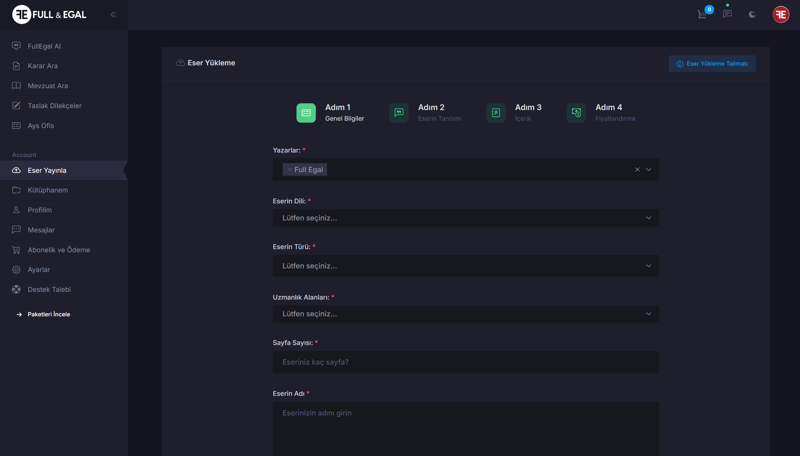Click the Adım 3 İçerik step icon

pyautogui.click(x=496, y=113)
